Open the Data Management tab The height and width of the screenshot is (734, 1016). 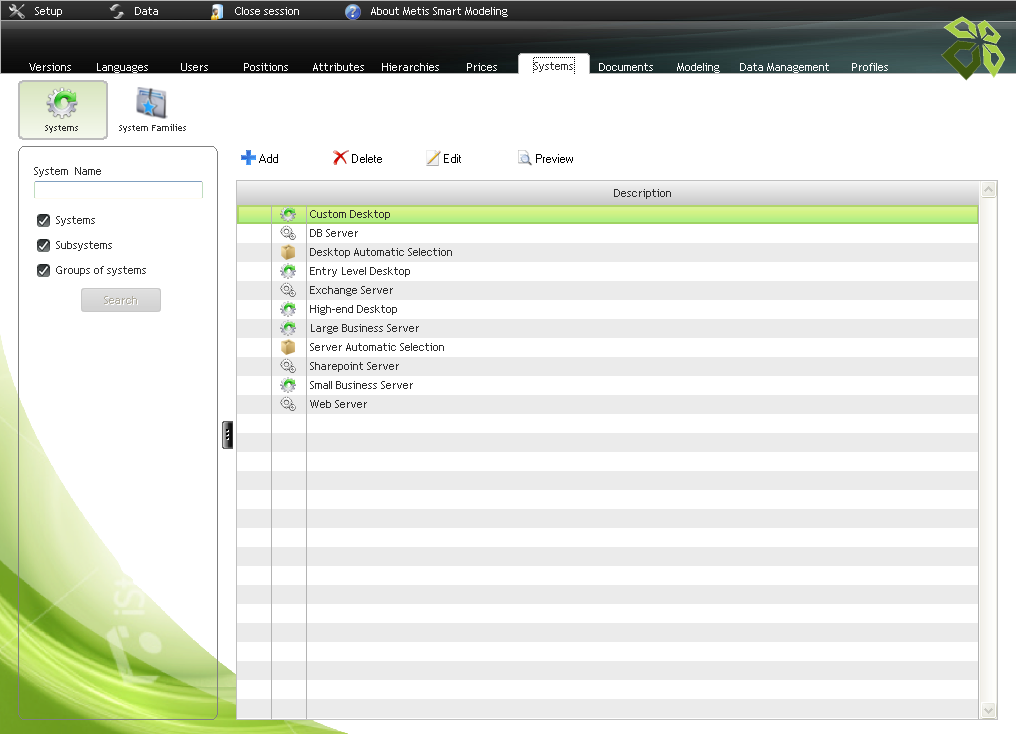click(784, 67)
